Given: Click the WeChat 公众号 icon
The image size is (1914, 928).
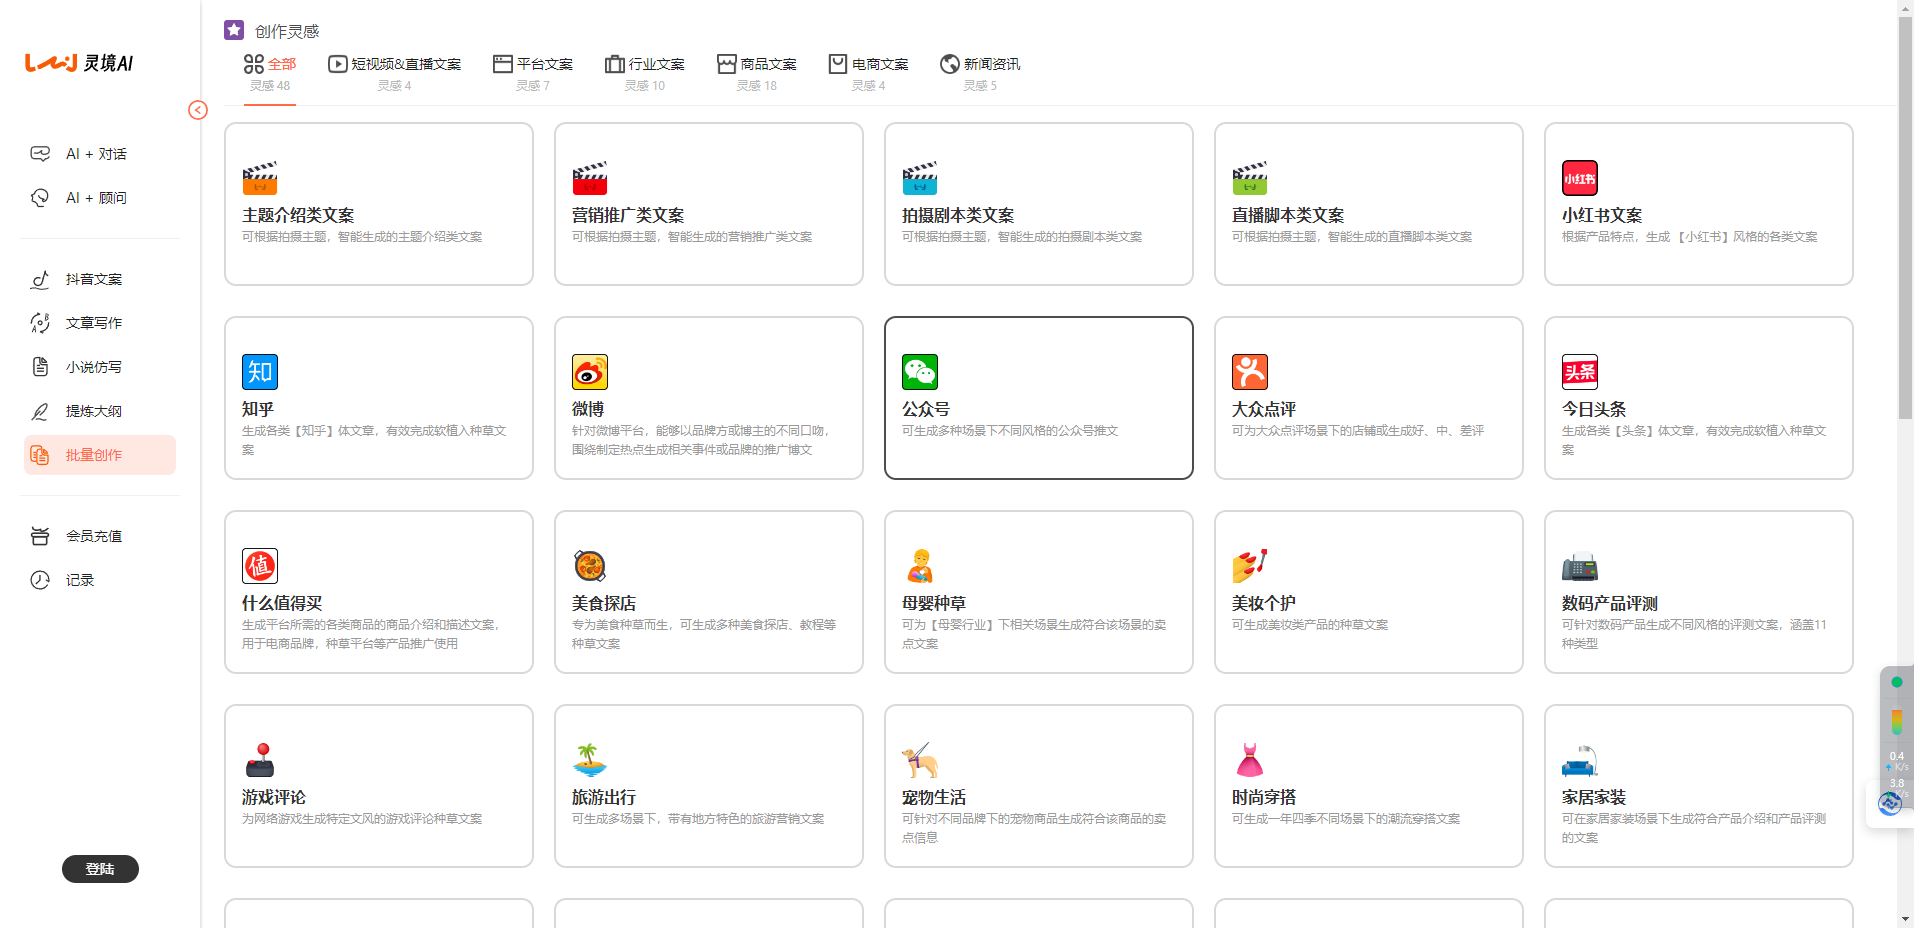Looking at the screenshot, I should 920,371.
